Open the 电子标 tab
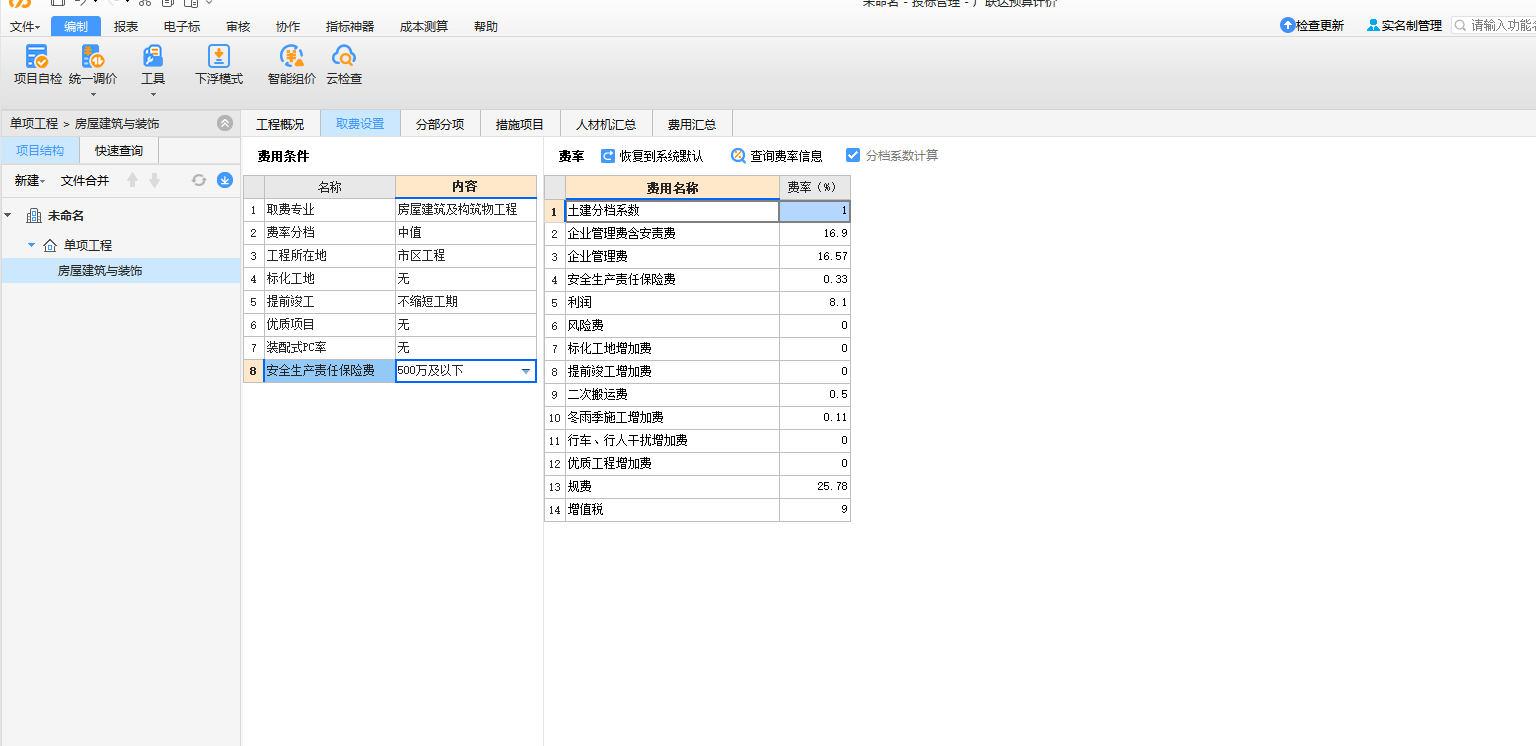 (182, 27)
